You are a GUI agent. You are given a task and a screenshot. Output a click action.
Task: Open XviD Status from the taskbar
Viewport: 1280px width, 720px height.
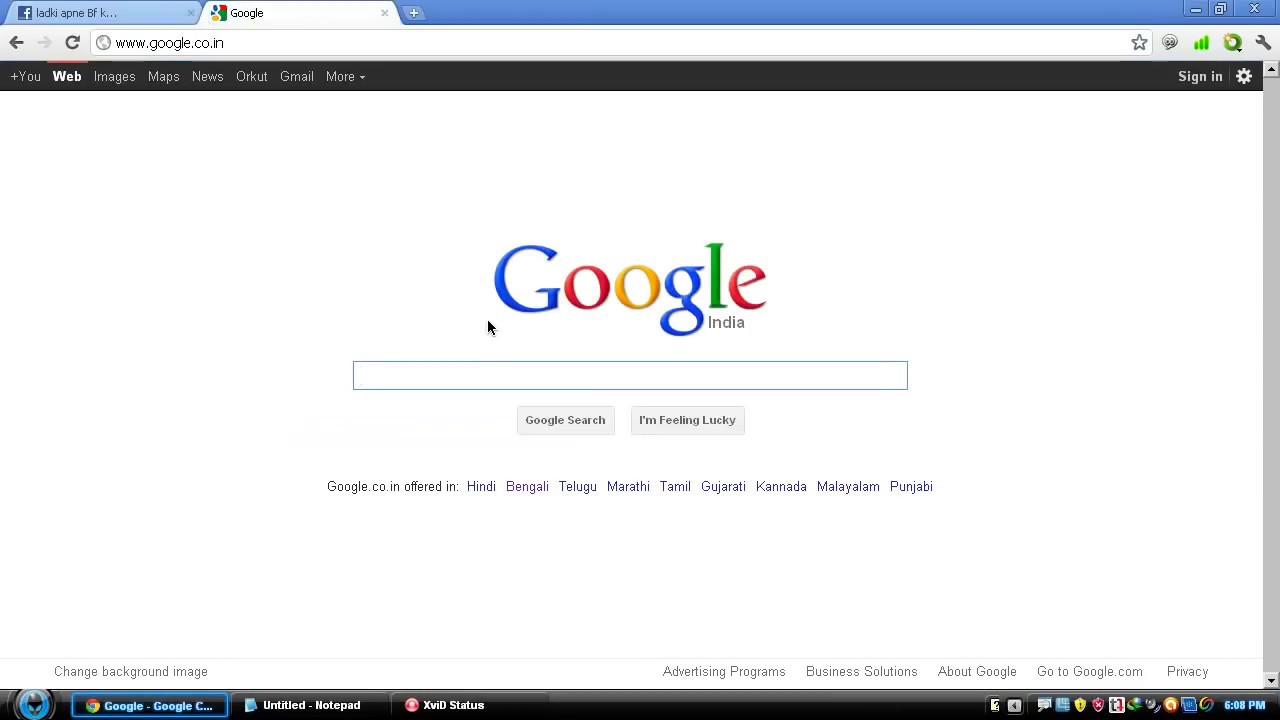coord(470,705)
